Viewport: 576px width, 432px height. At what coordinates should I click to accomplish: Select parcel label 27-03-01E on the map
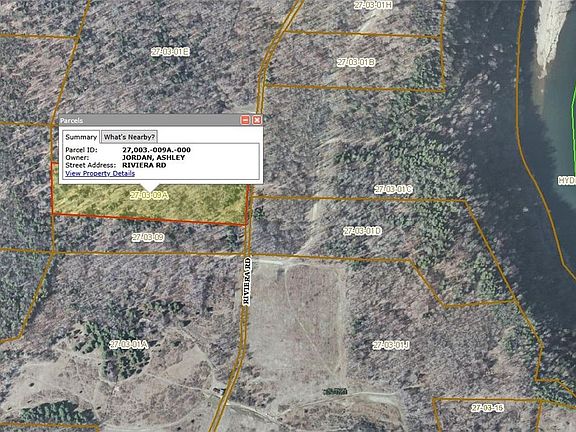pyautogui.click(x=170, y=52)
